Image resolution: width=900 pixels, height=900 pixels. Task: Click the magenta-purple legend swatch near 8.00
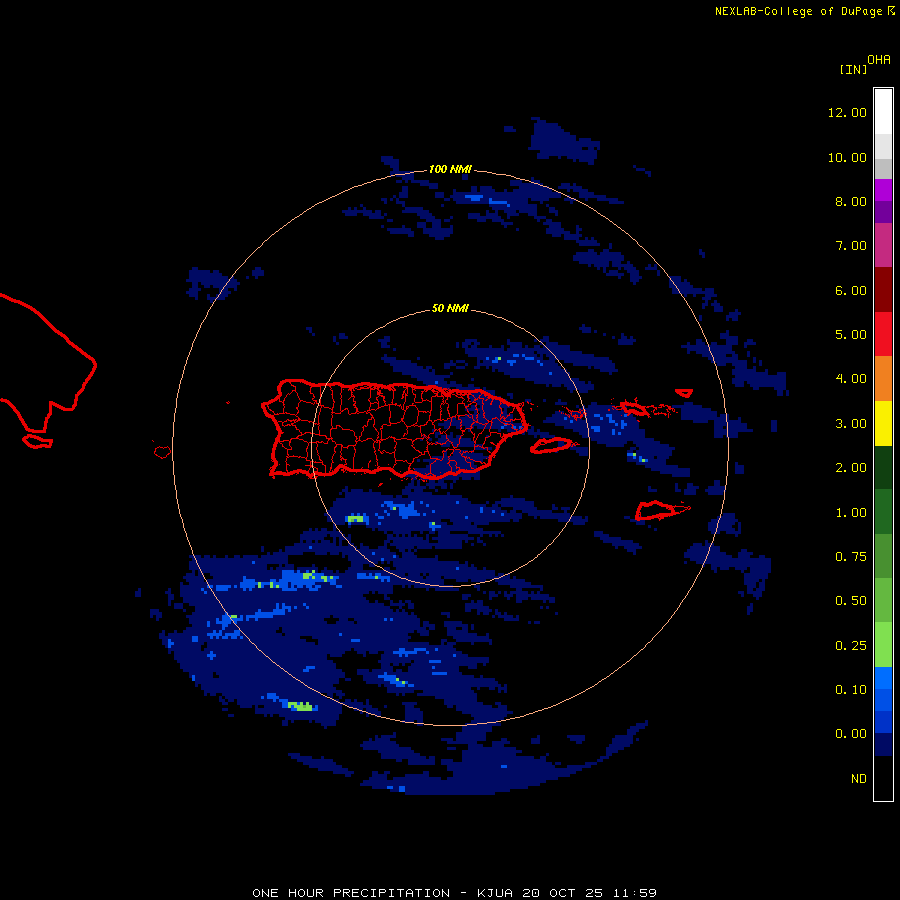tap(883, 190)
